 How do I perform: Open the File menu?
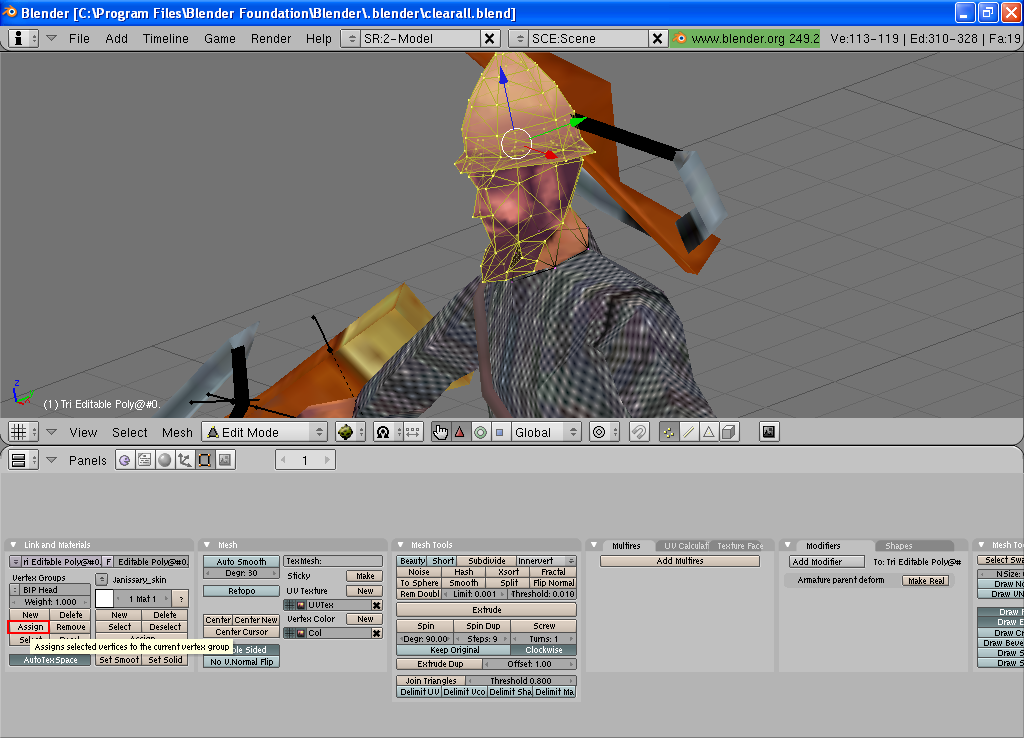pyautogui.click(x=79, y=39)
